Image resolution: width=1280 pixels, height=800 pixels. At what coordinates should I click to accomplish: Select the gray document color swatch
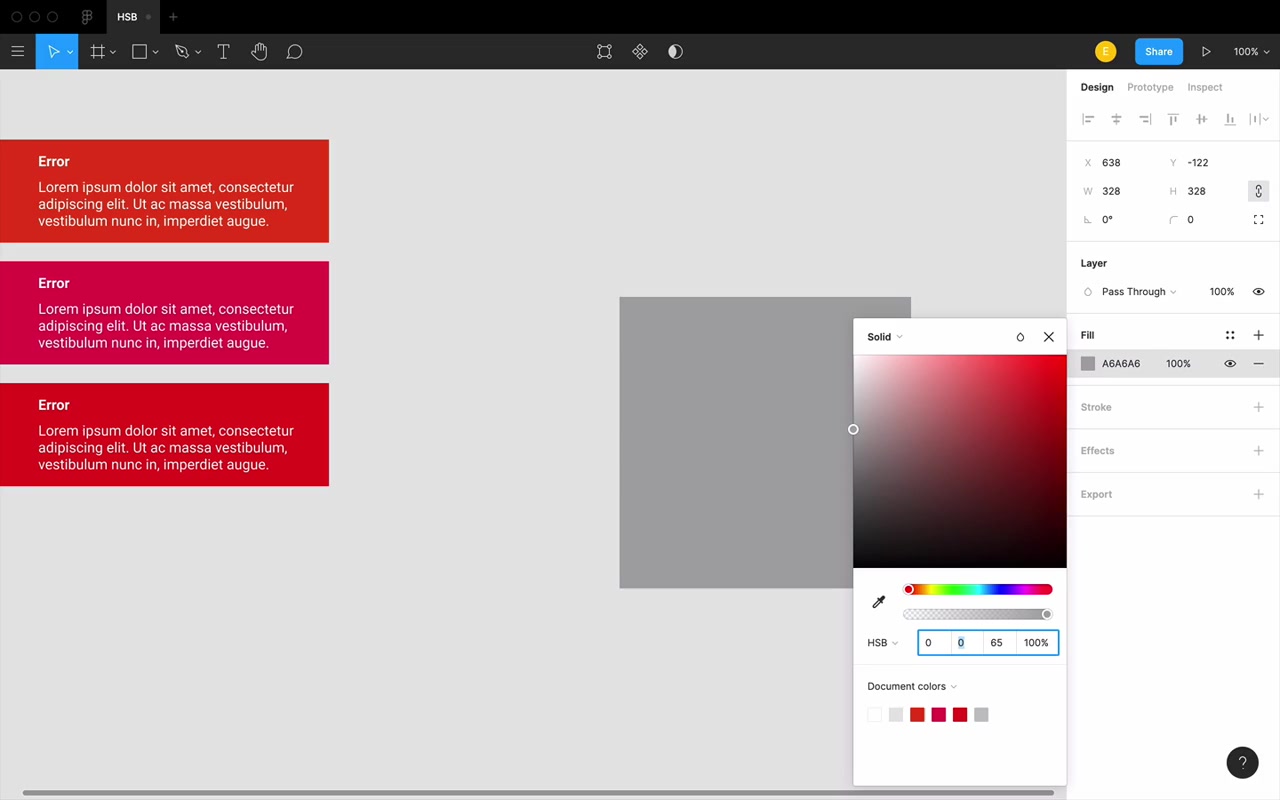[981, 714]
